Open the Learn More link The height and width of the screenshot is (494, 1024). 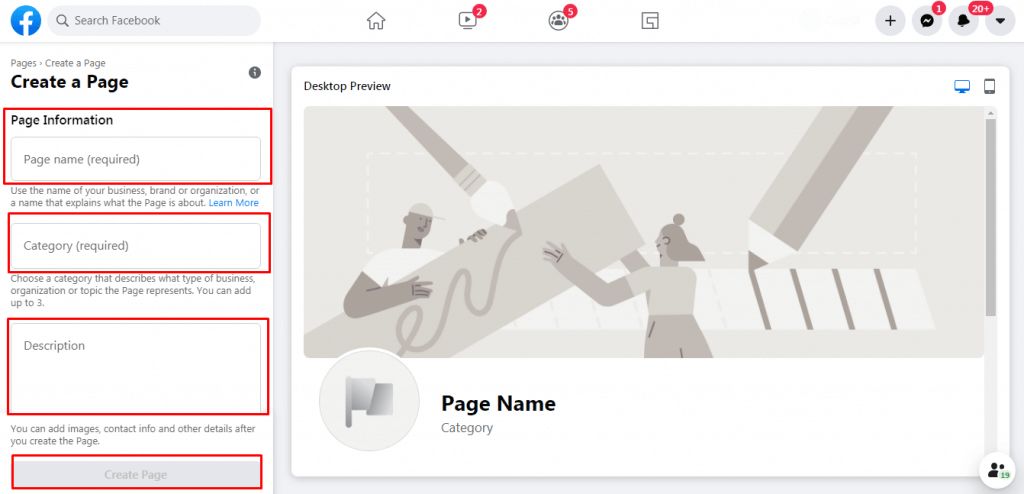point(234,203)
